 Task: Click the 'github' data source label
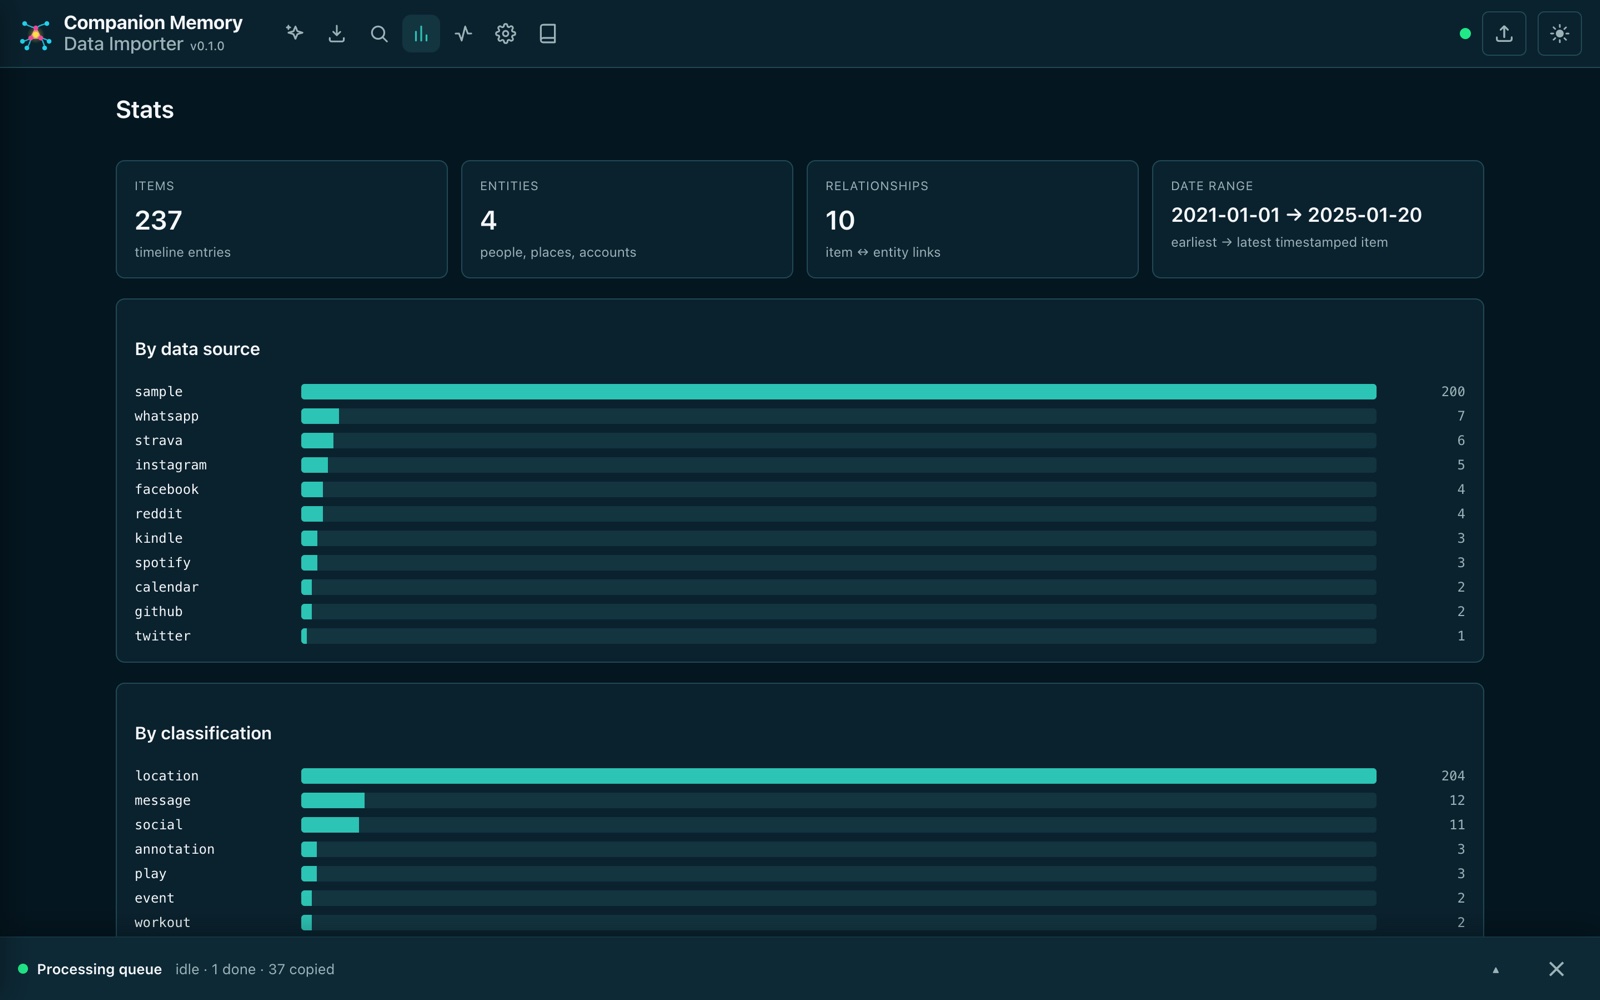159,612
